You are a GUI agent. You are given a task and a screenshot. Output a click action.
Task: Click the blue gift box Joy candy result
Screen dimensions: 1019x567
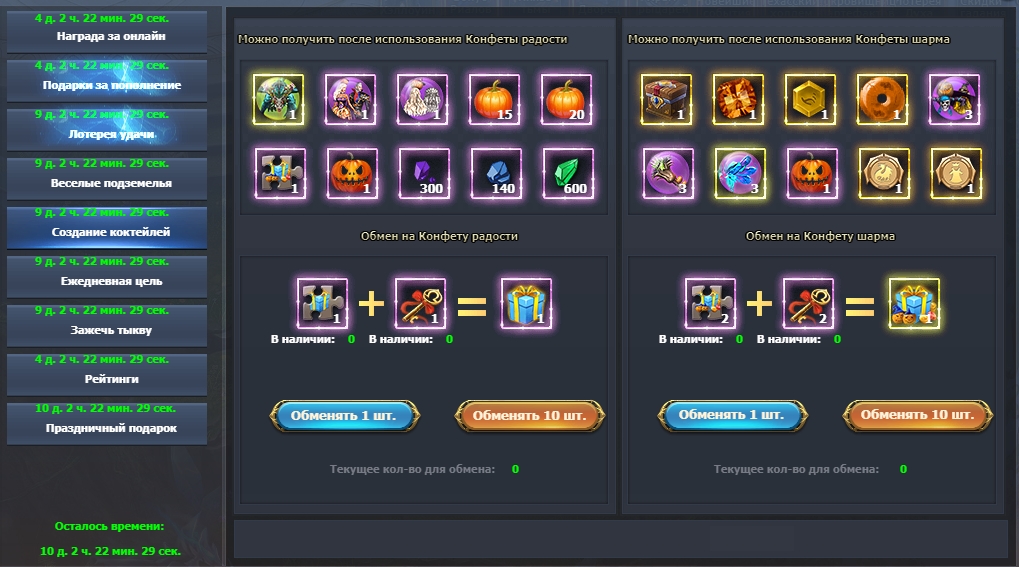click(x=526, y=304)
